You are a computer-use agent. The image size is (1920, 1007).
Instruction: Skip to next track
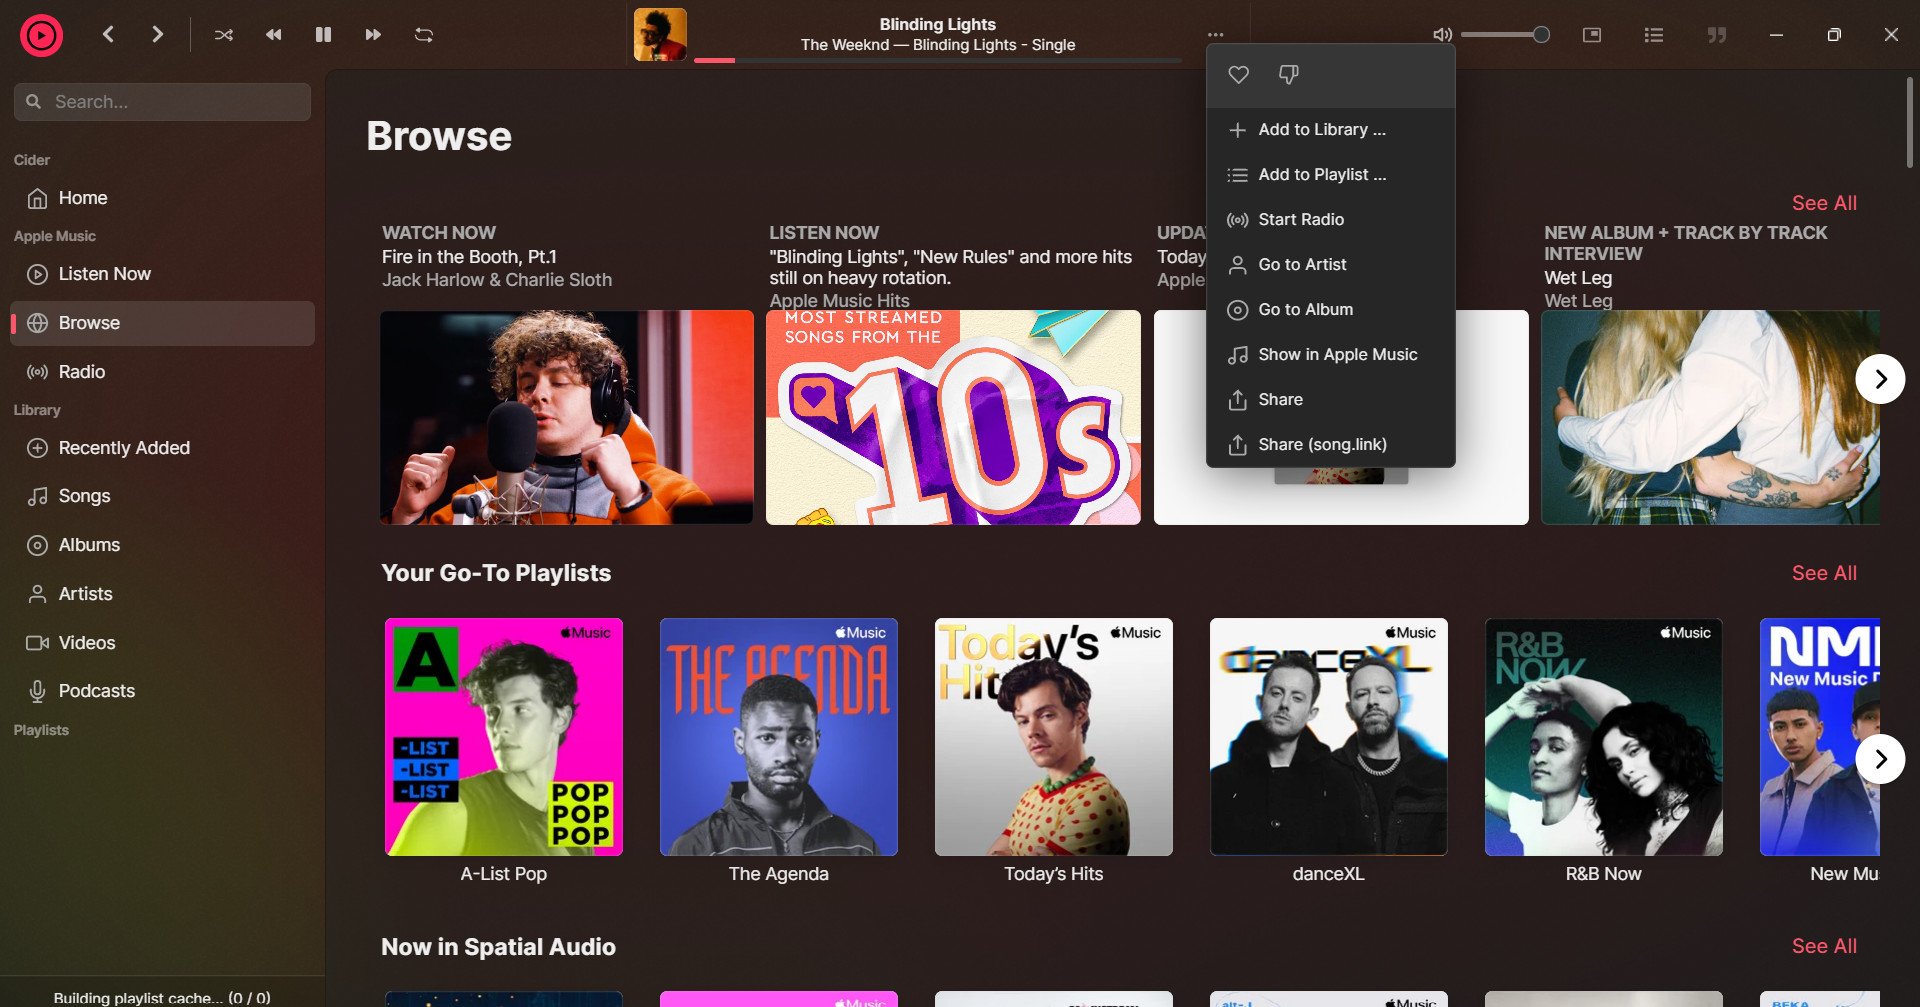pyautogui.click(x=373, y=35)
